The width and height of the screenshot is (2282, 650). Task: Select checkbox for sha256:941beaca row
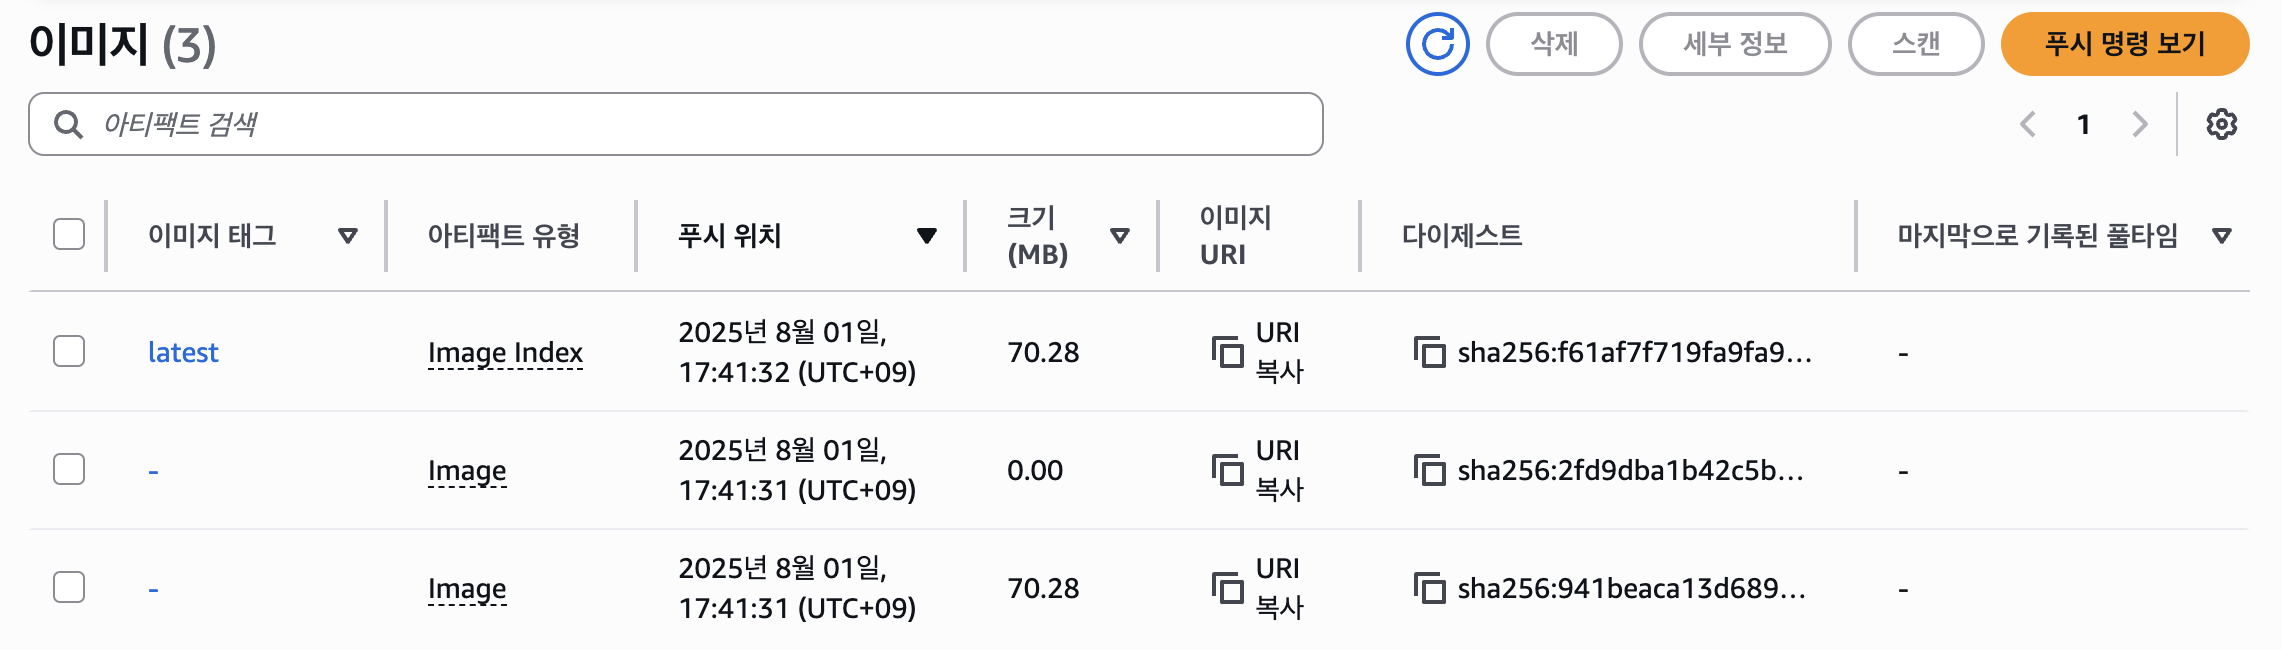coord(69,587)
